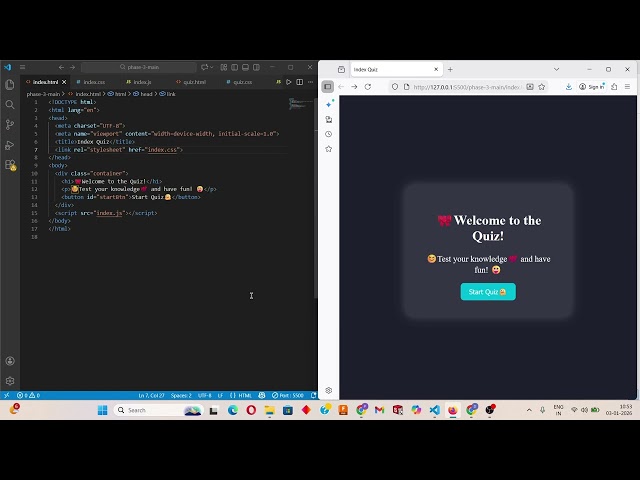
Task: Run the file with the editor play button
Action: (289, 82)
